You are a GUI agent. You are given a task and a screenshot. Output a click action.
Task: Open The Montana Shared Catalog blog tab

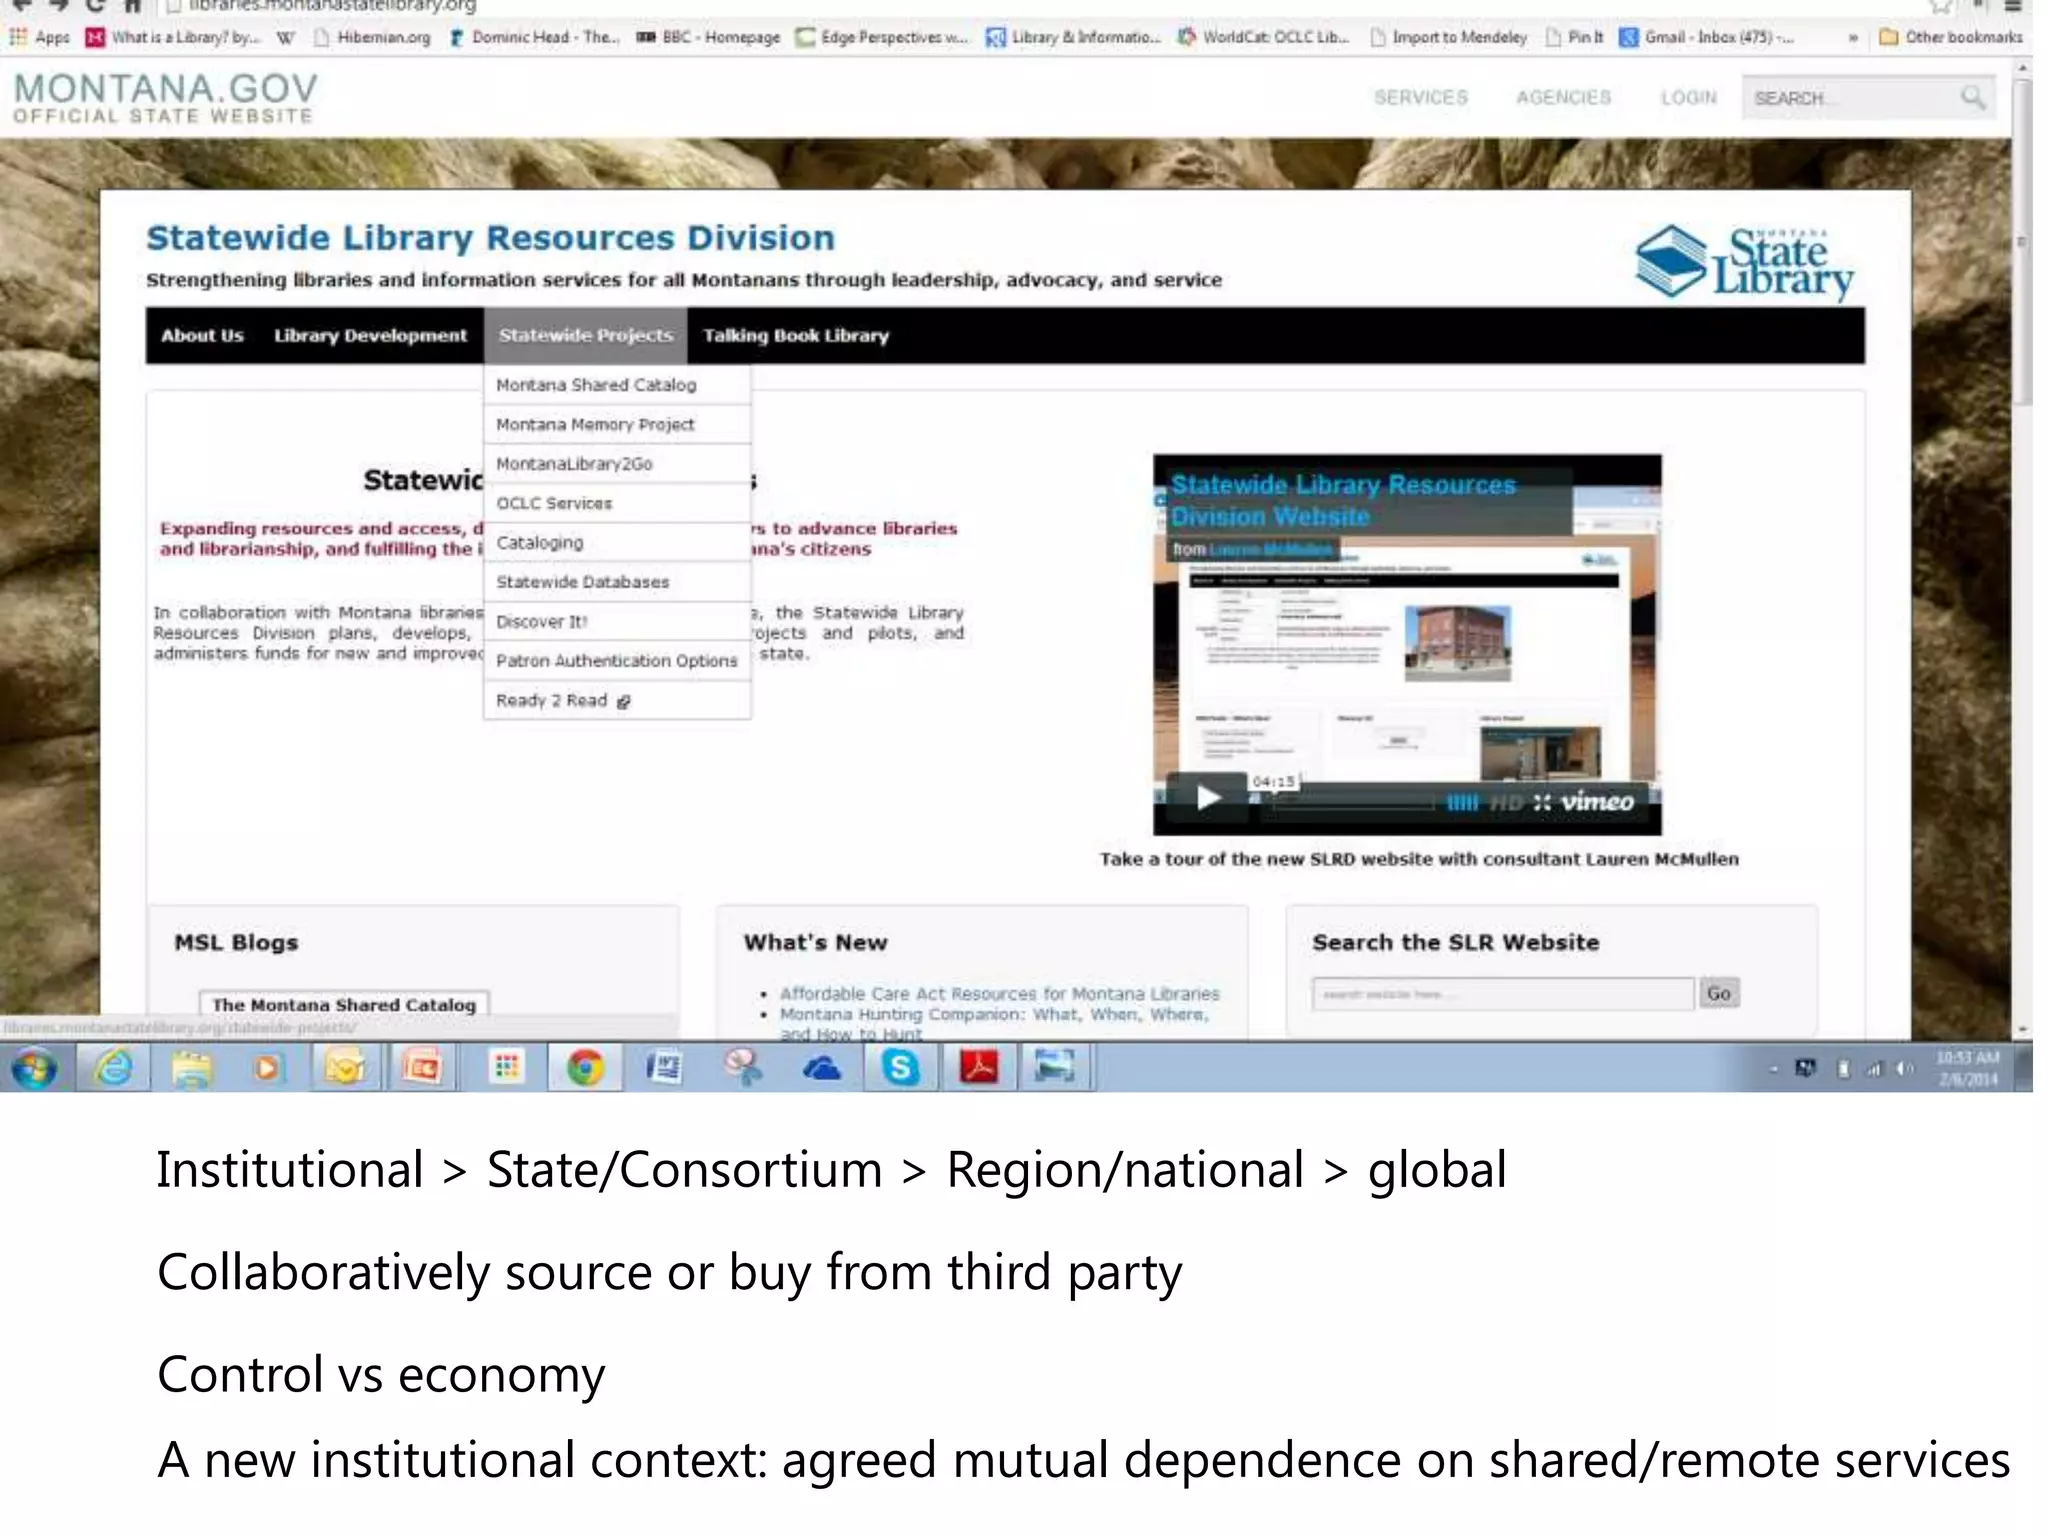click(x=344, y=1005)
